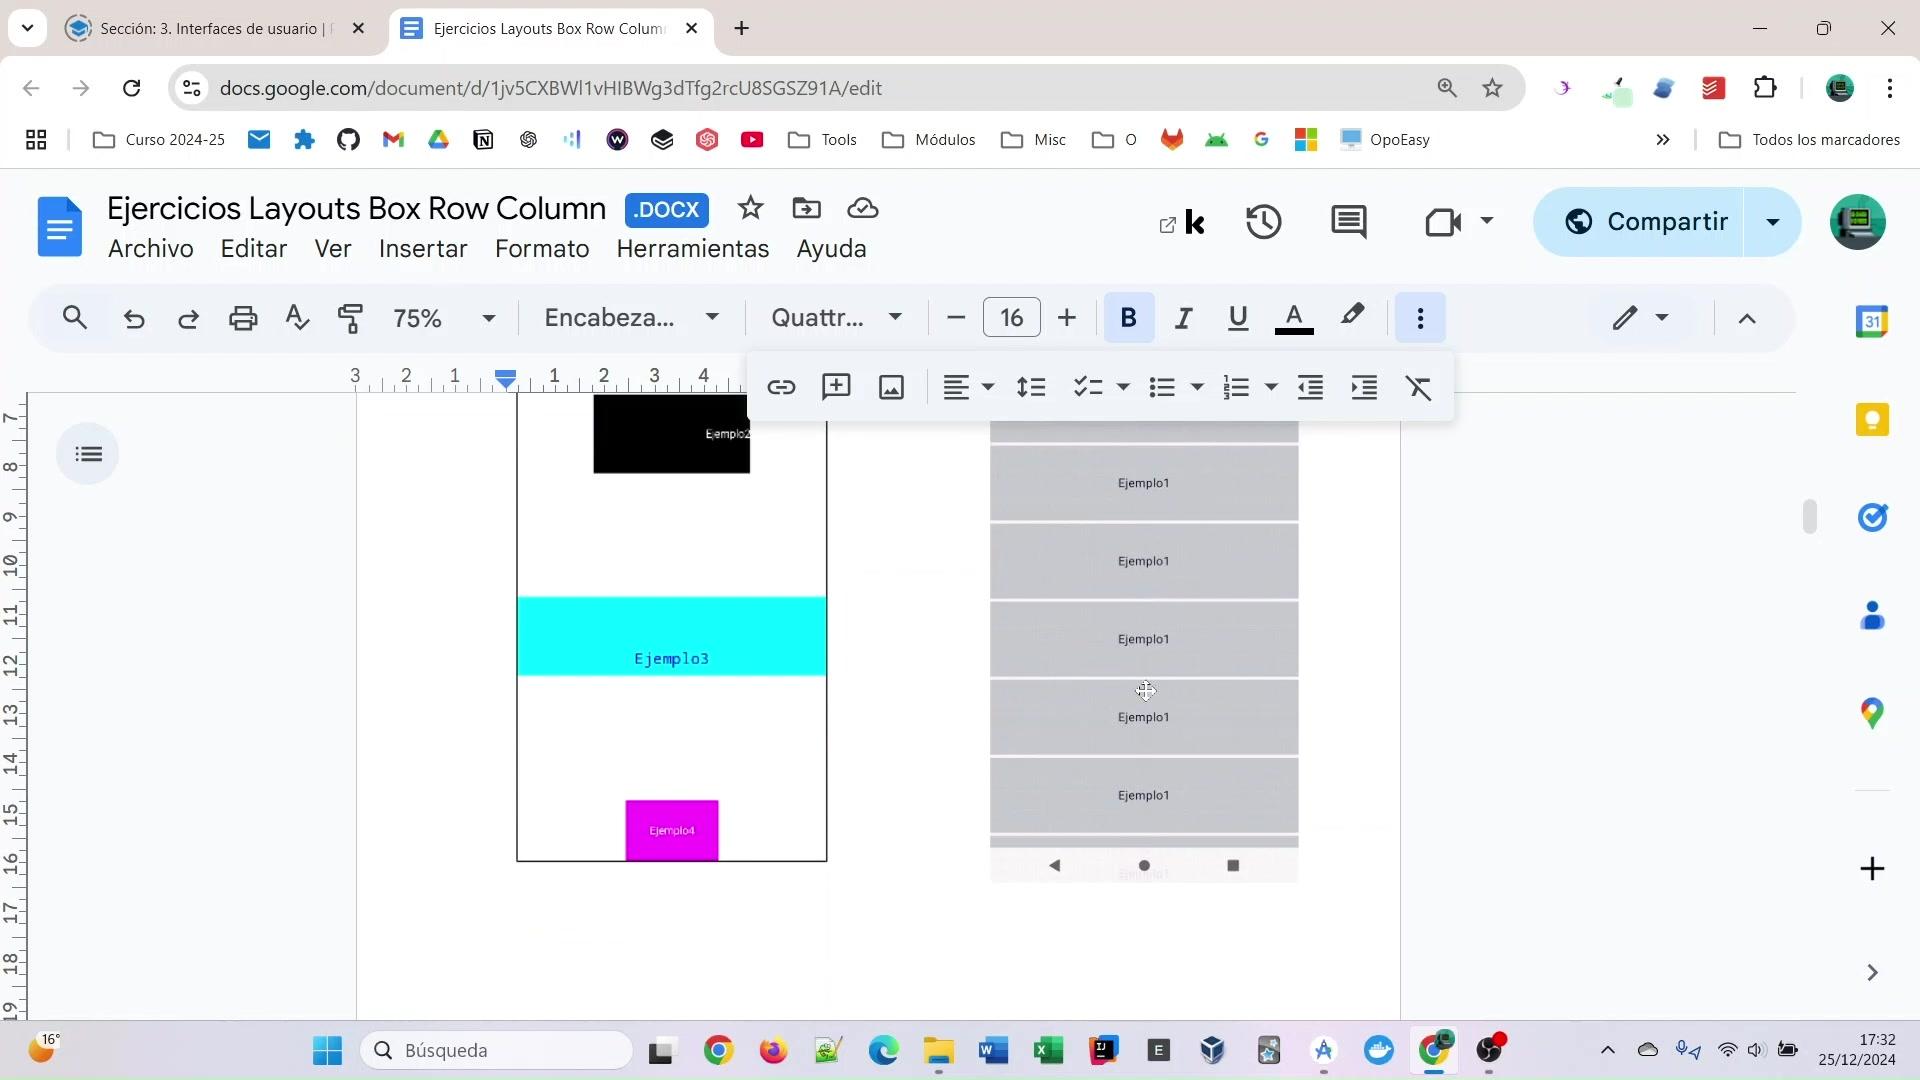Open version history clock icon
The width and height of the screenshot is (1920, 1080).
pos(1264,222)
